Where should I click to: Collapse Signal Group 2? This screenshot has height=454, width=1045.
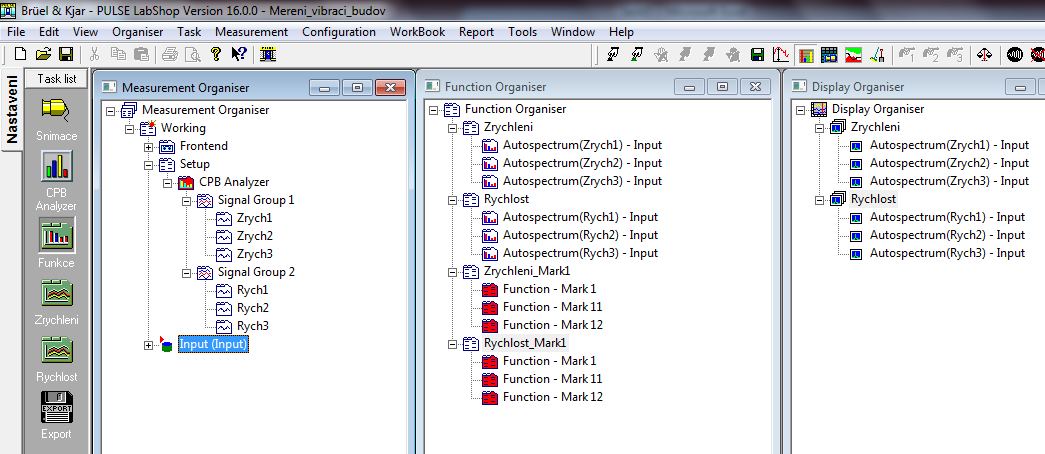click(x=186, y=272)
